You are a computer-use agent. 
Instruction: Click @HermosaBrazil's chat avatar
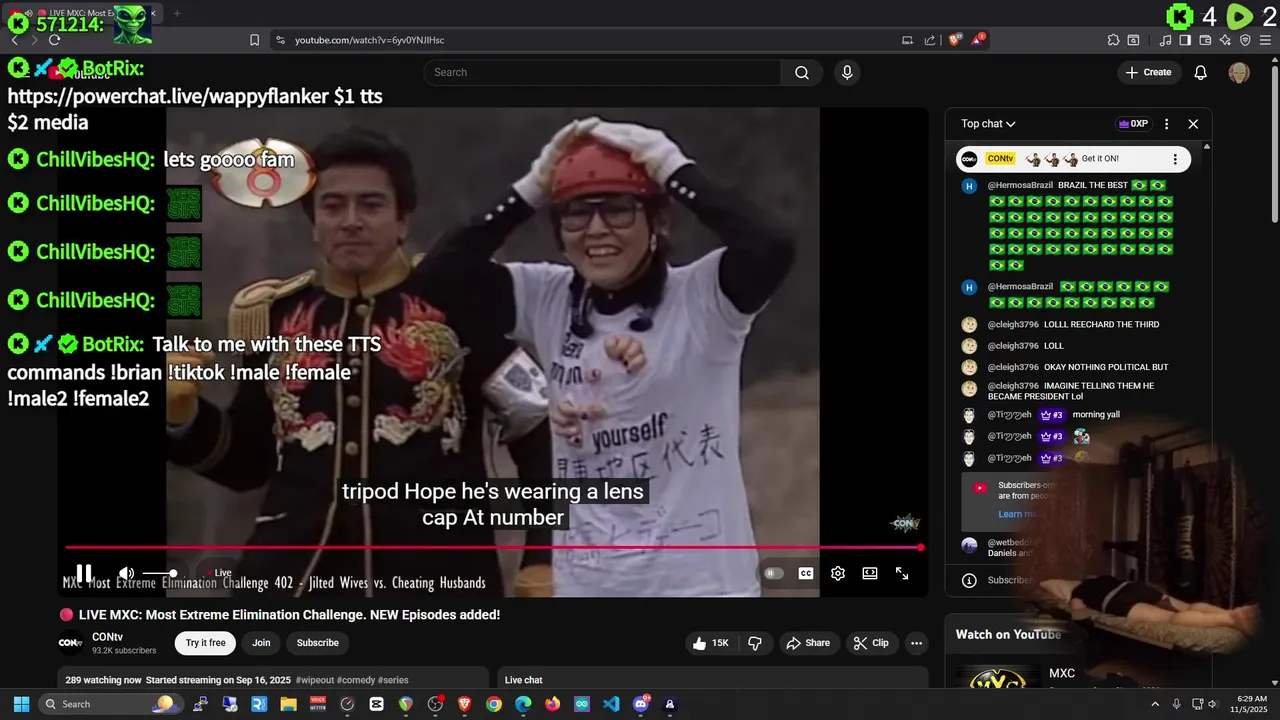(x=968, y=186)
